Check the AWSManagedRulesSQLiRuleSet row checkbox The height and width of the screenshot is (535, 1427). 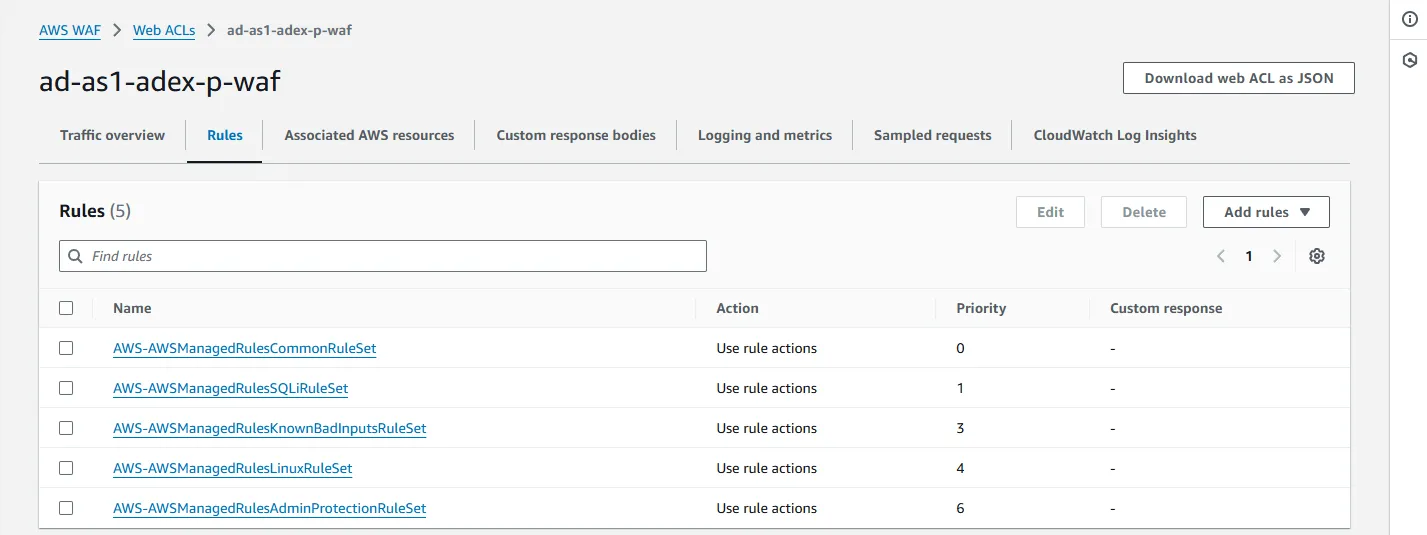(x=66, y=388)
